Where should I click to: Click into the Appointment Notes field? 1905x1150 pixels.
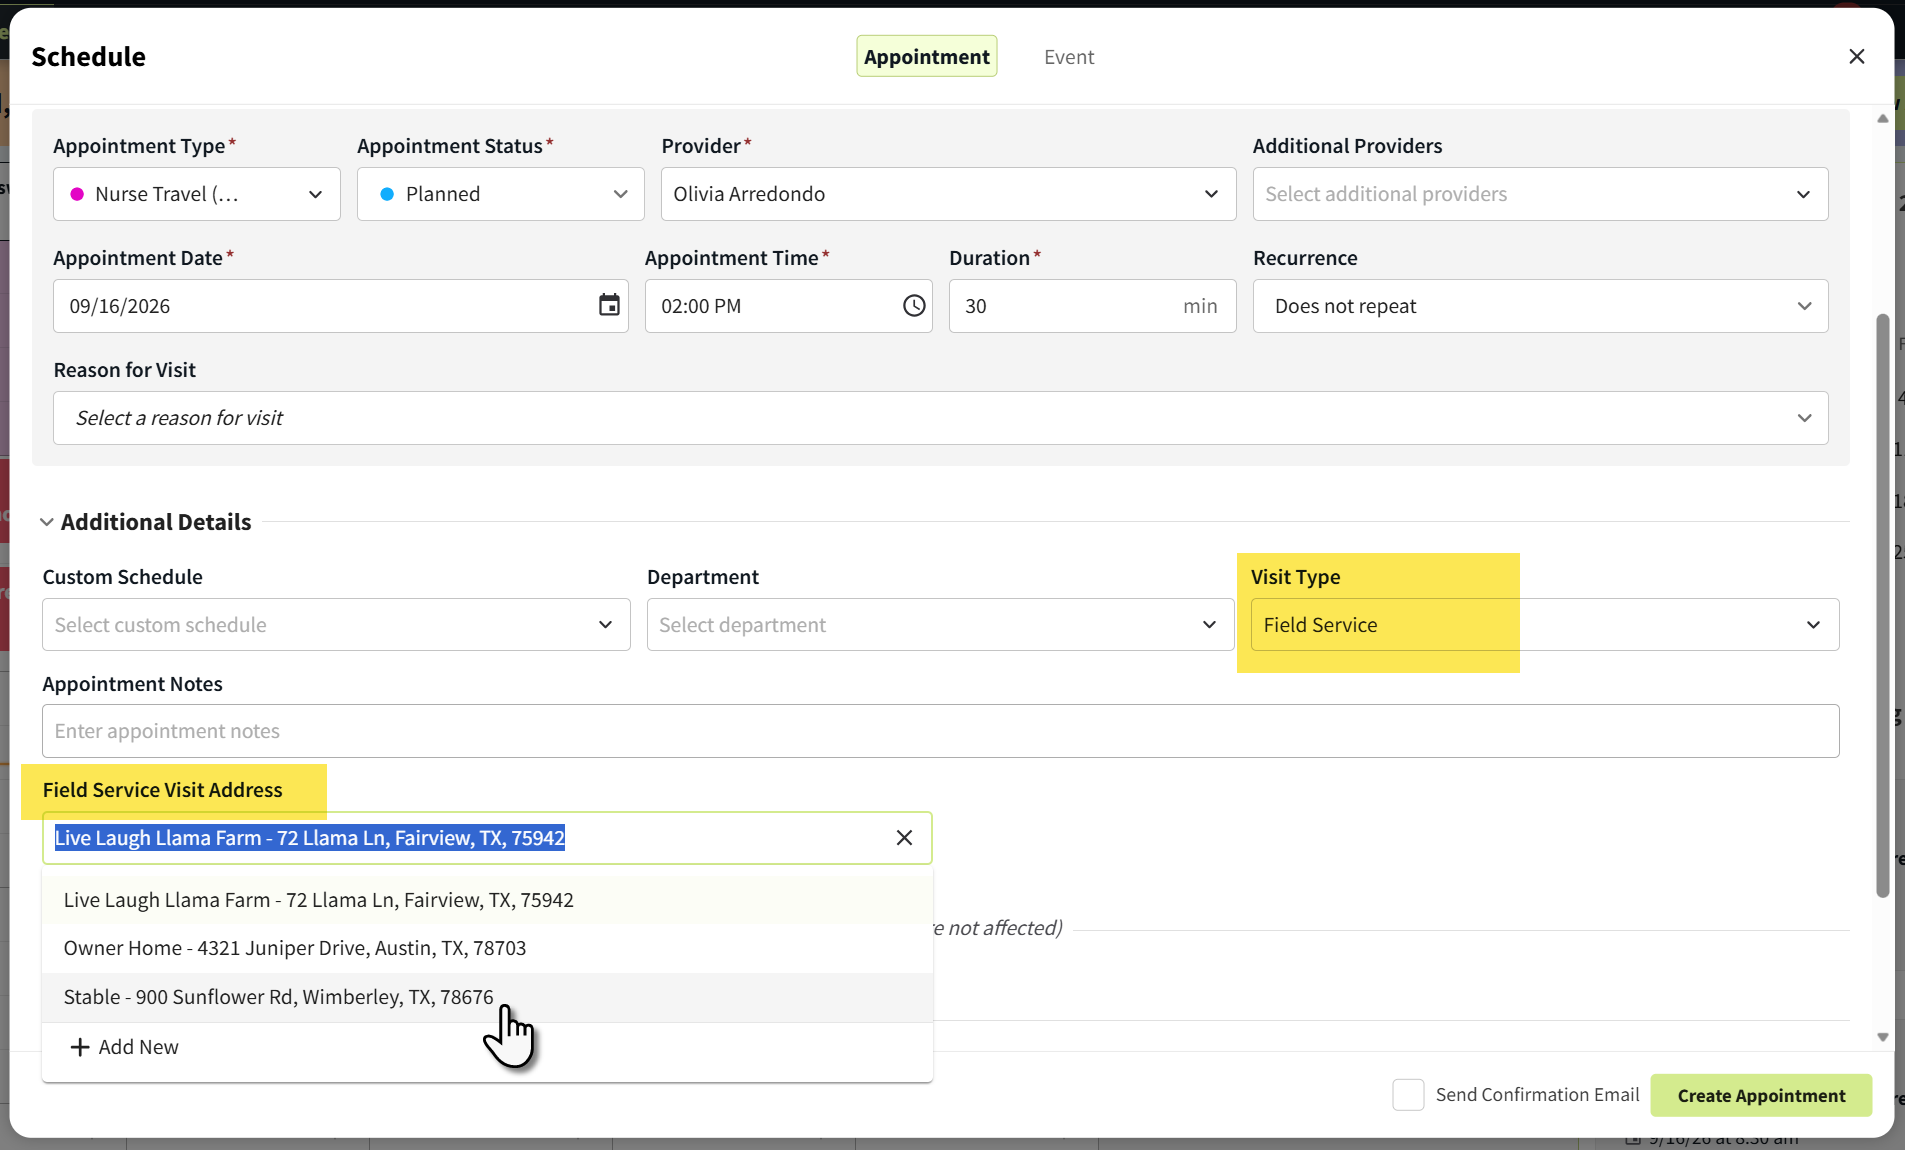click(x=940, y=731)
